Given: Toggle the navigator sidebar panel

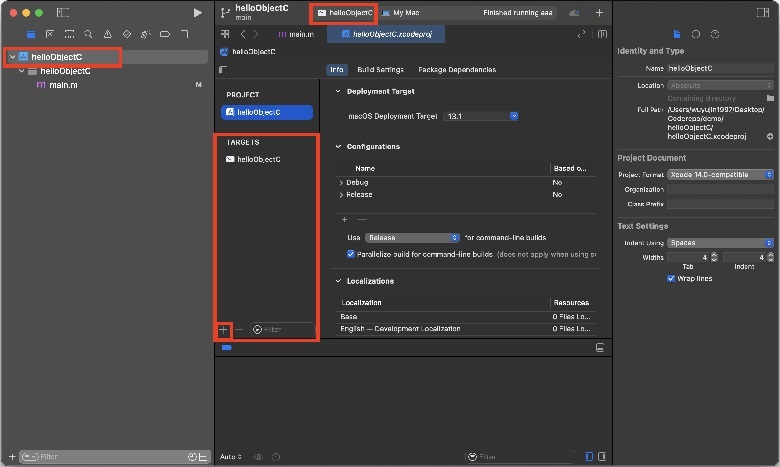Looking at the screenshot, I should [x=63, y=12].
